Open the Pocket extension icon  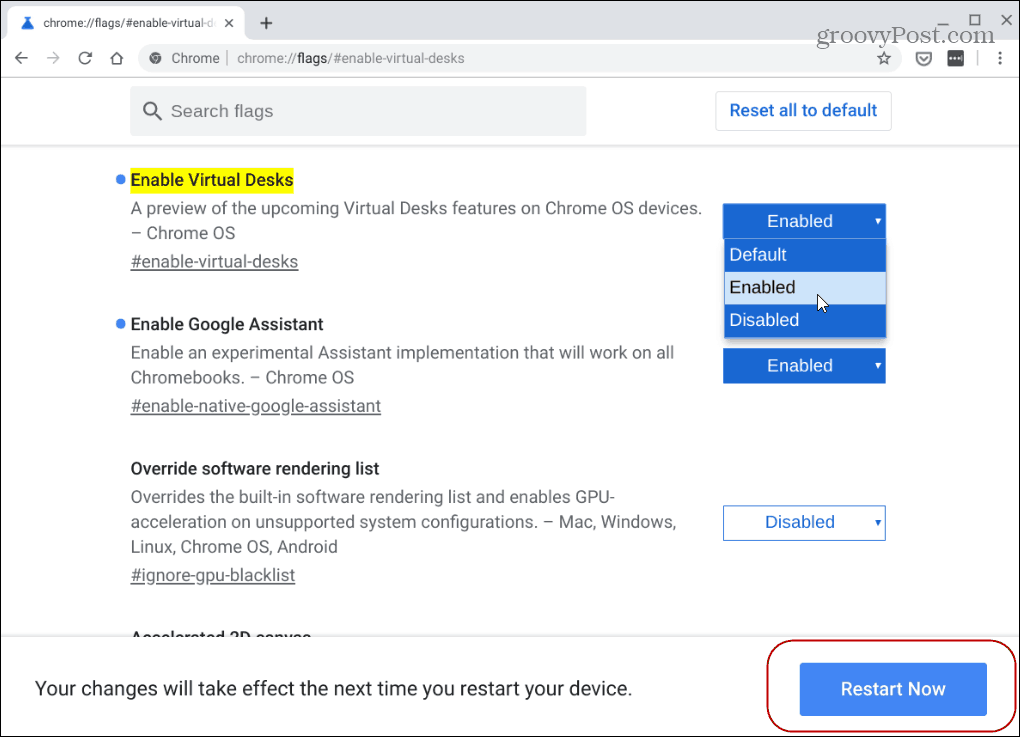point(924,59)
